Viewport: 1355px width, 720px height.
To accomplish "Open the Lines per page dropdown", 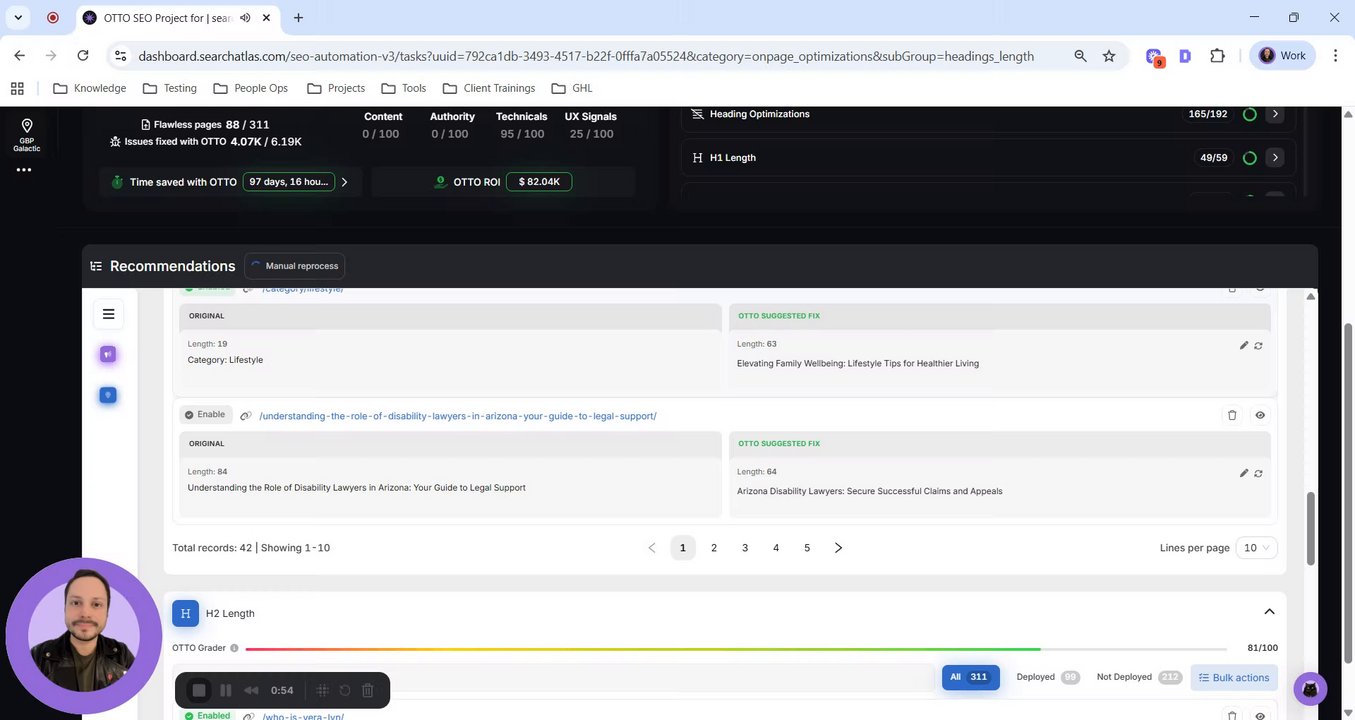I will click(1257, 548).
